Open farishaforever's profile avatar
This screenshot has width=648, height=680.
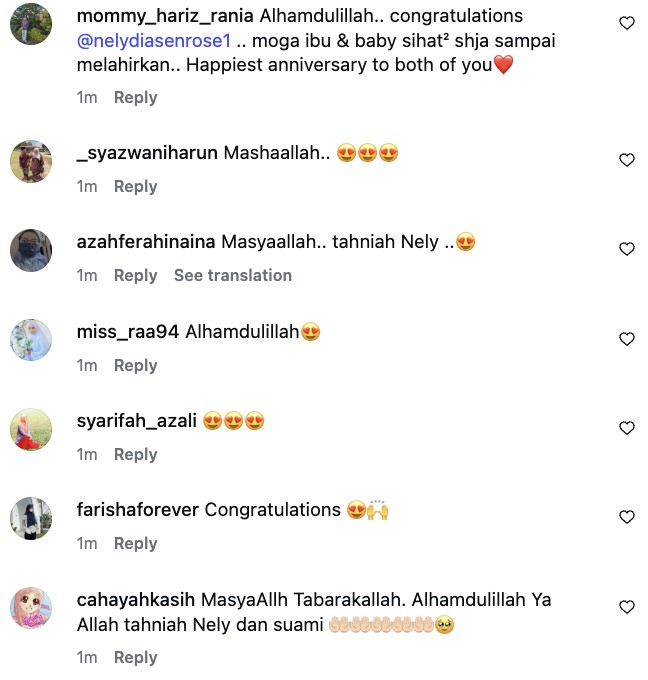31,518
